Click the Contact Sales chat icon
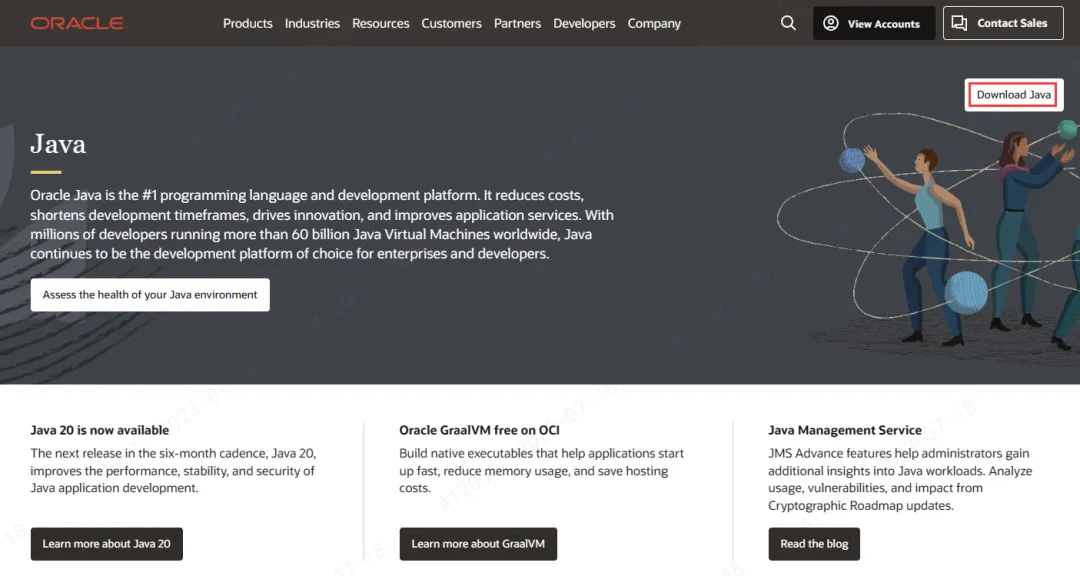Viewport: 1080px width, 576px height. click(x=960, y=23)
